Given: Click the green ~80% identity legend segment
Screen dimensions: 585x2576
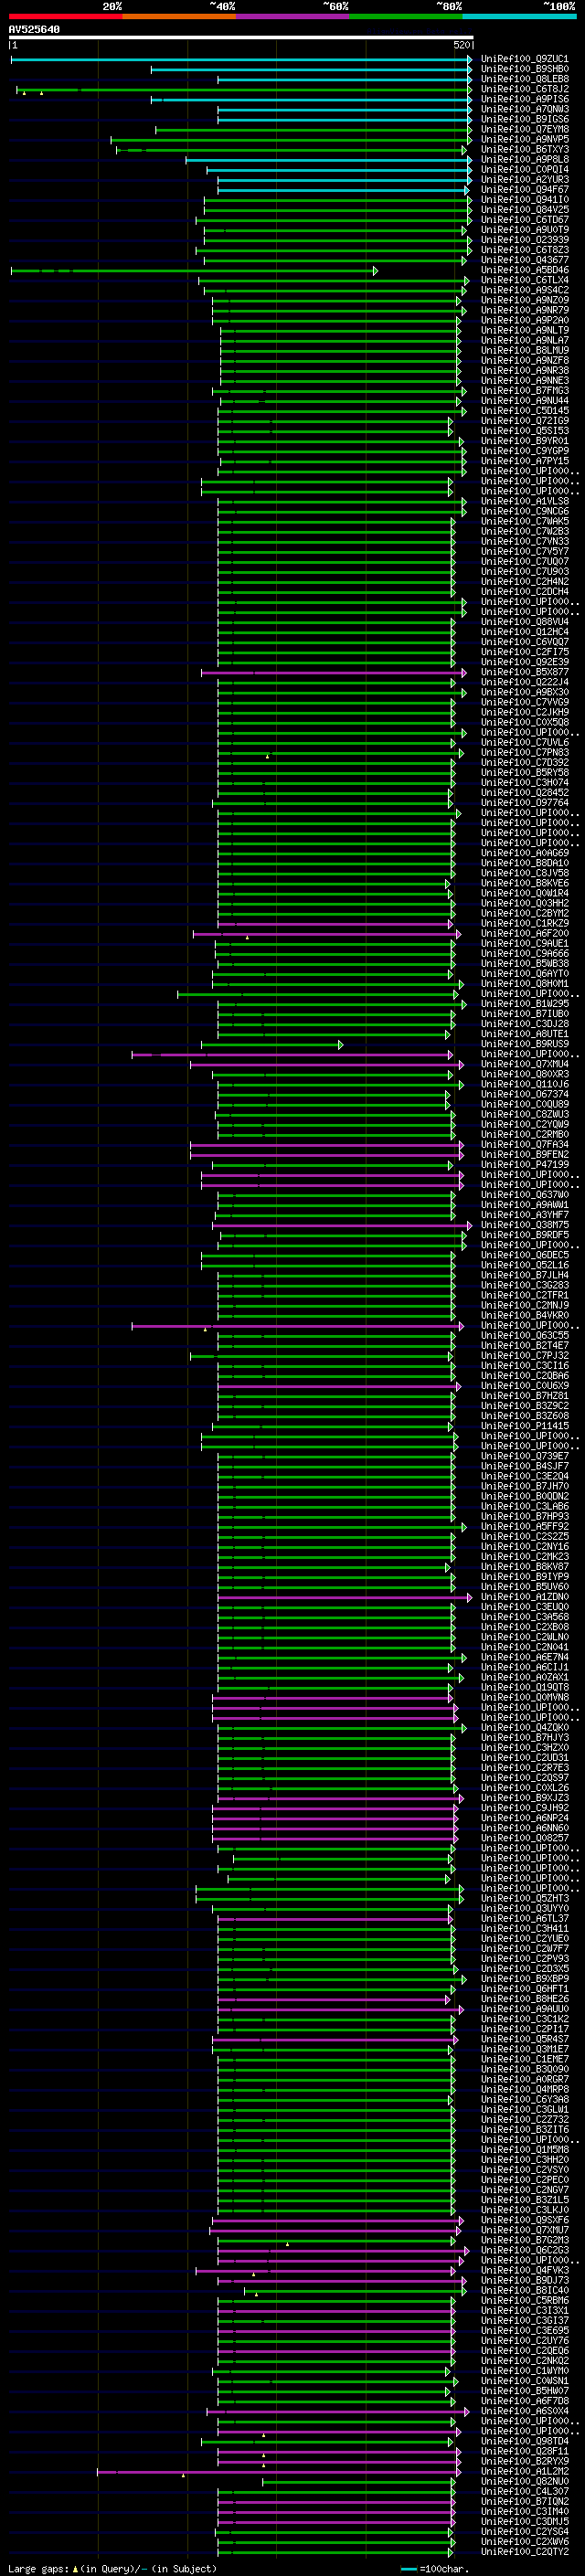Looking at the screenshot, I should pyautogui.click(x=406, y=16).
